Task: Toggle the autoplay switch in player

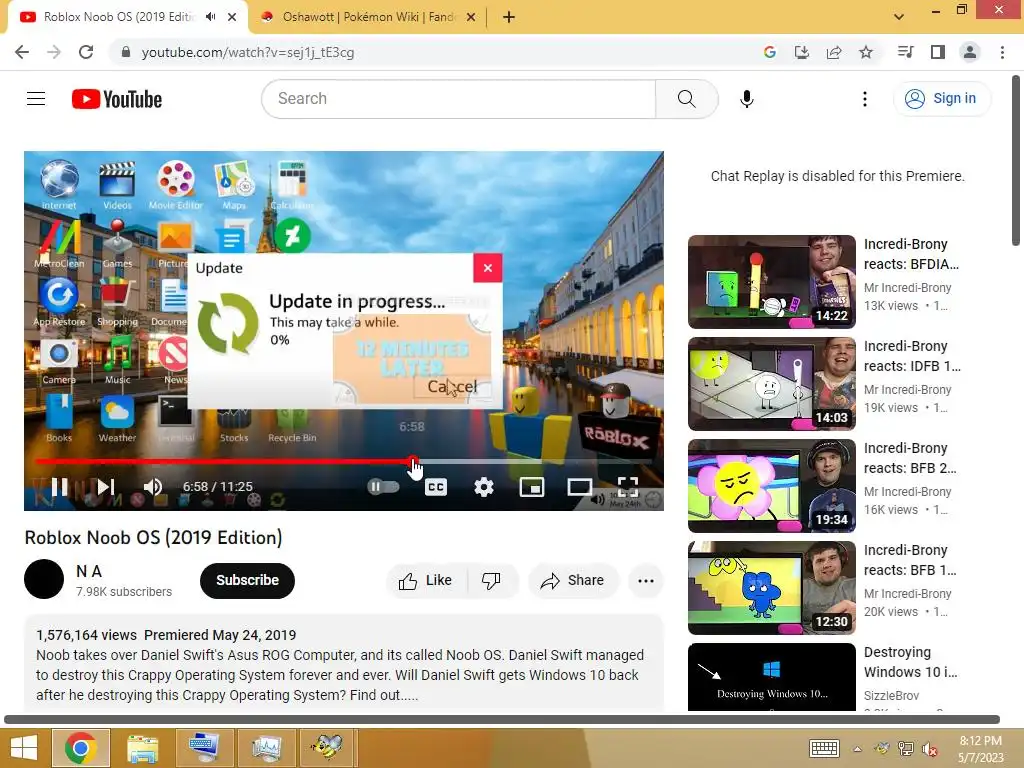Action: (x=383, y=487)
